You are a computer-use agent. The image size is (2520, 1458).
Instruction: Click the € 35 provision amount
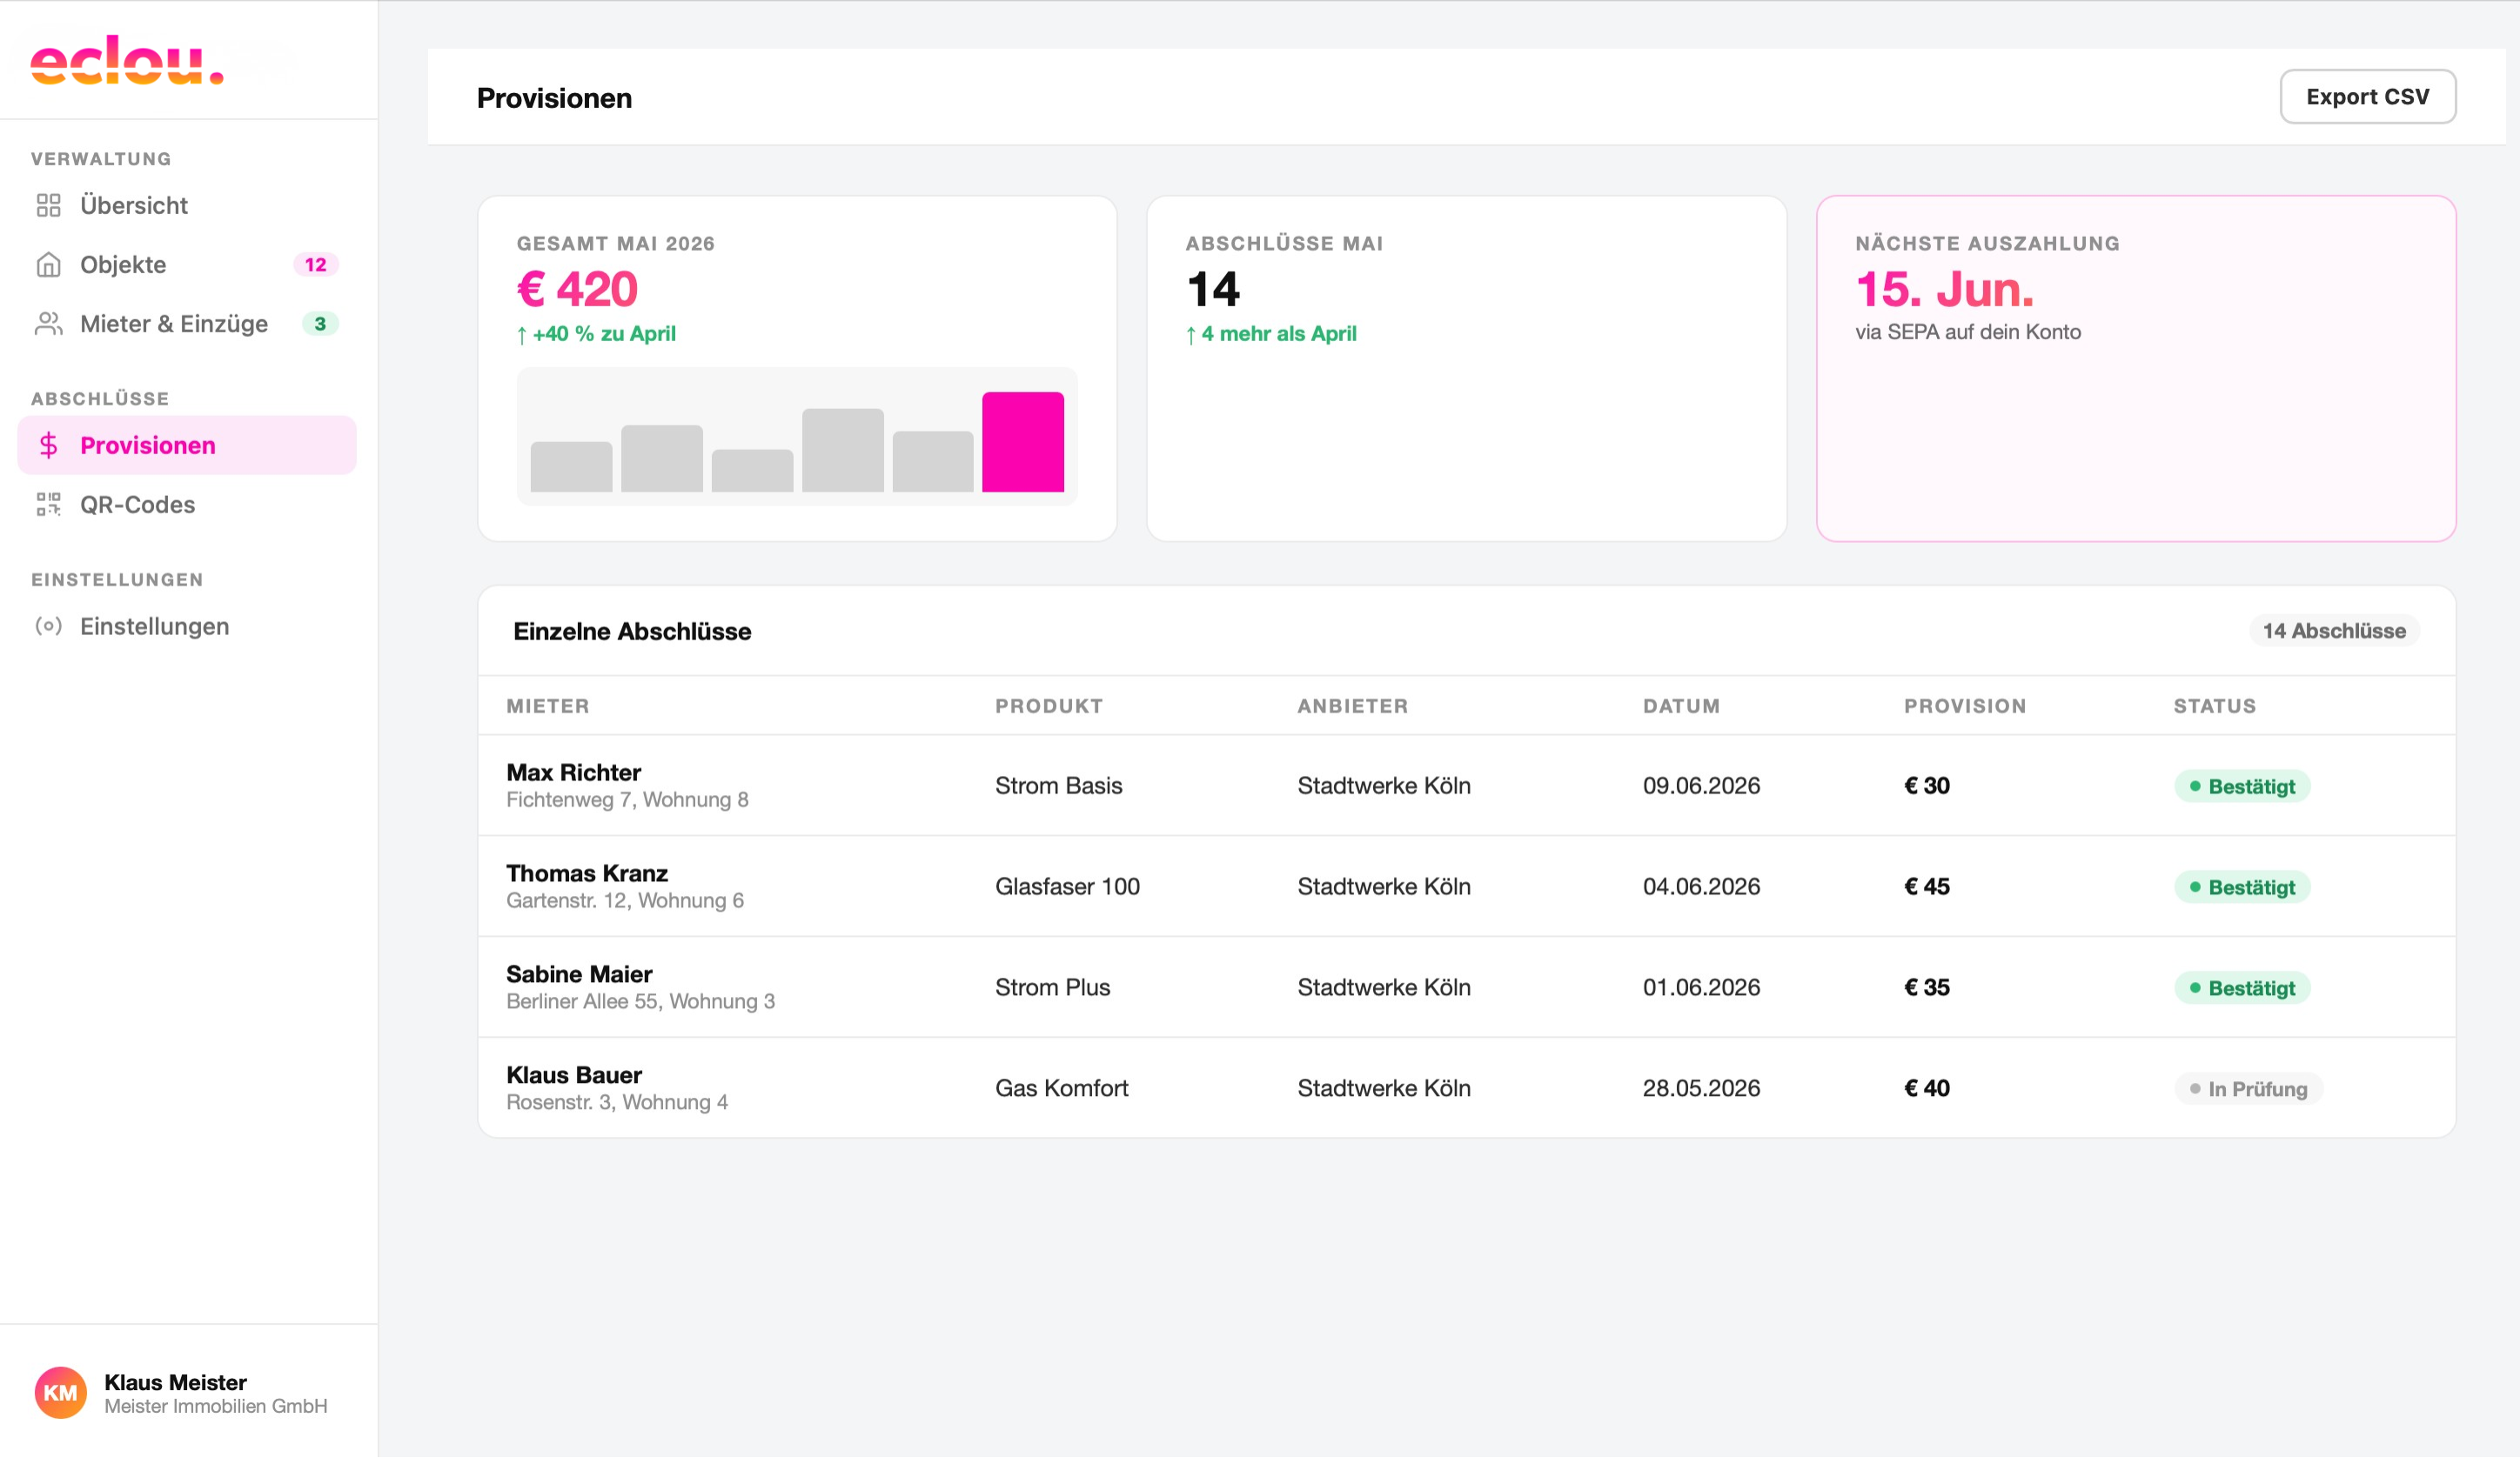coord(1926,987)
